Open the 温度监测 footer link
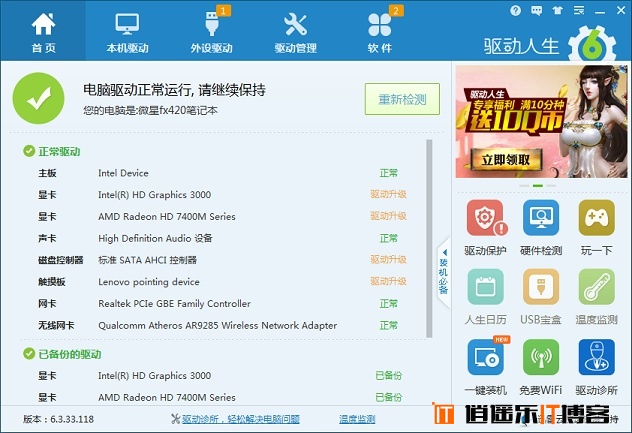Image resolution: width=632 pixels, height=433 pixels. click(x=357, y=419)
